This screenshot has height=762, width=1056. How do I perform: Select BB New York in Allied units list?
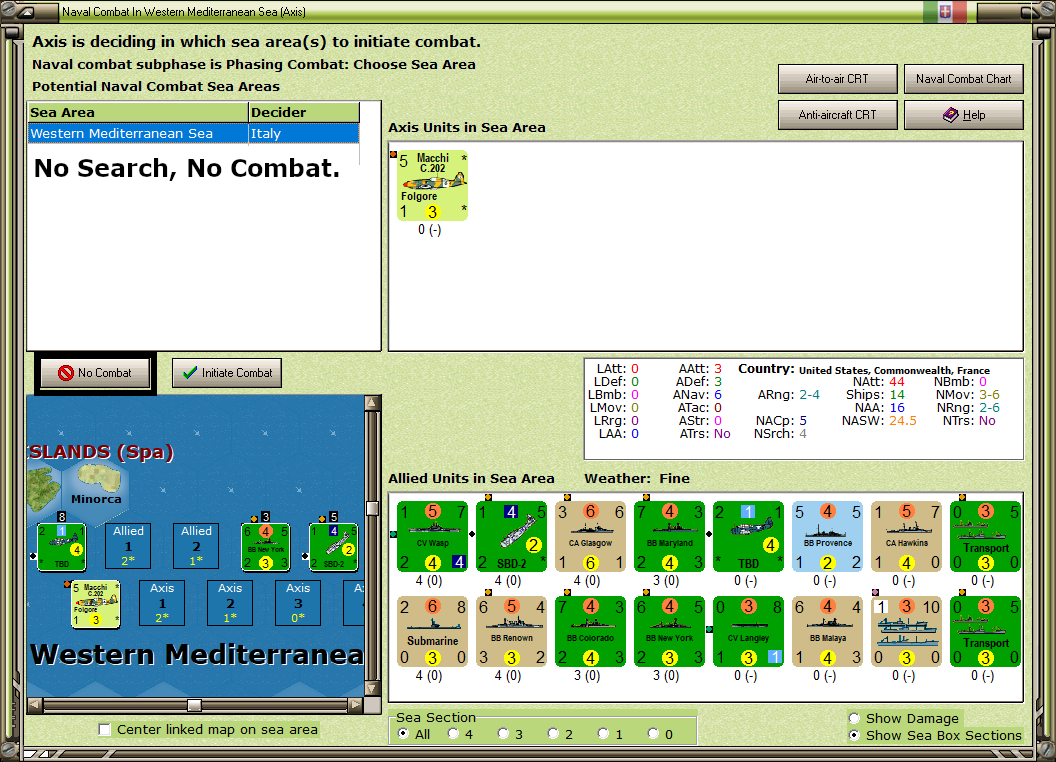[x=669, y=631]
